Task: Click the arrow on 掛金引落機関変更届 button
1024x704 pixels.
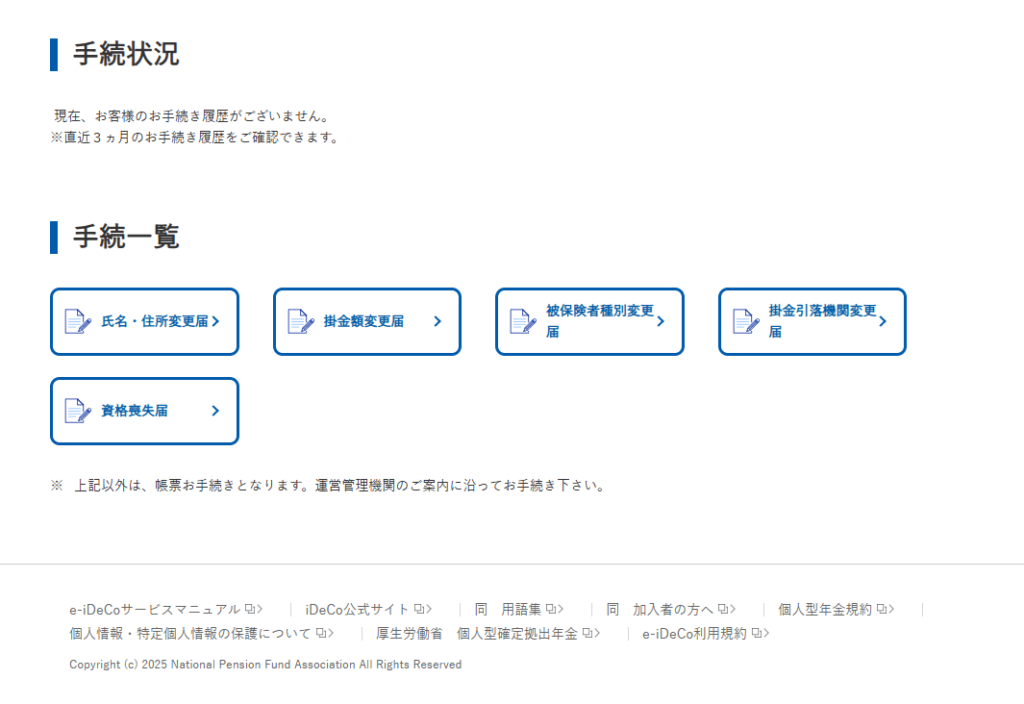Action: click(x=882, y=321)
